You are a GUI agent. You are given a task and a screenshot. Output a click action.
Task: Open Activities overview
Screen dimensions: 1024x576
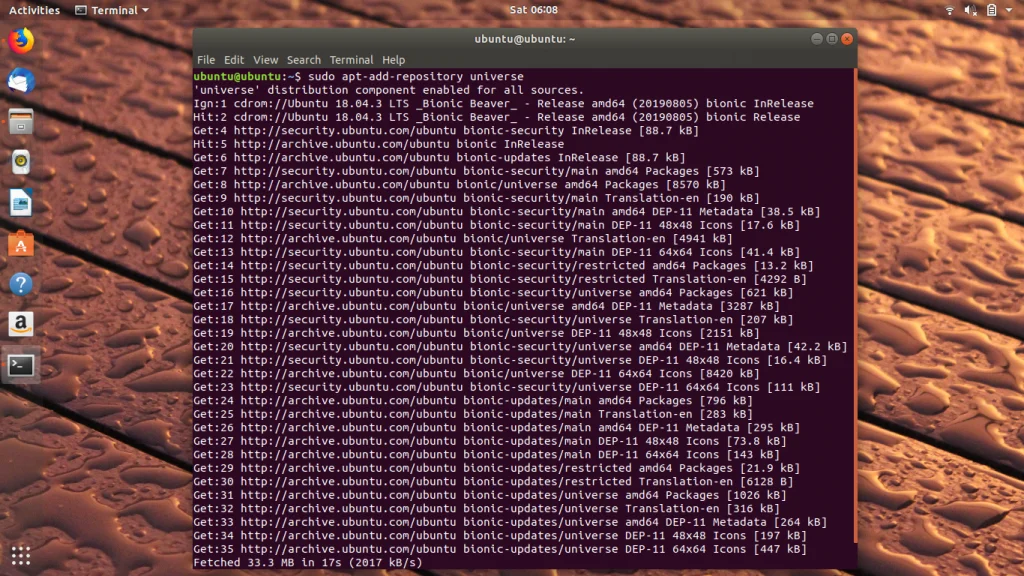34,10
